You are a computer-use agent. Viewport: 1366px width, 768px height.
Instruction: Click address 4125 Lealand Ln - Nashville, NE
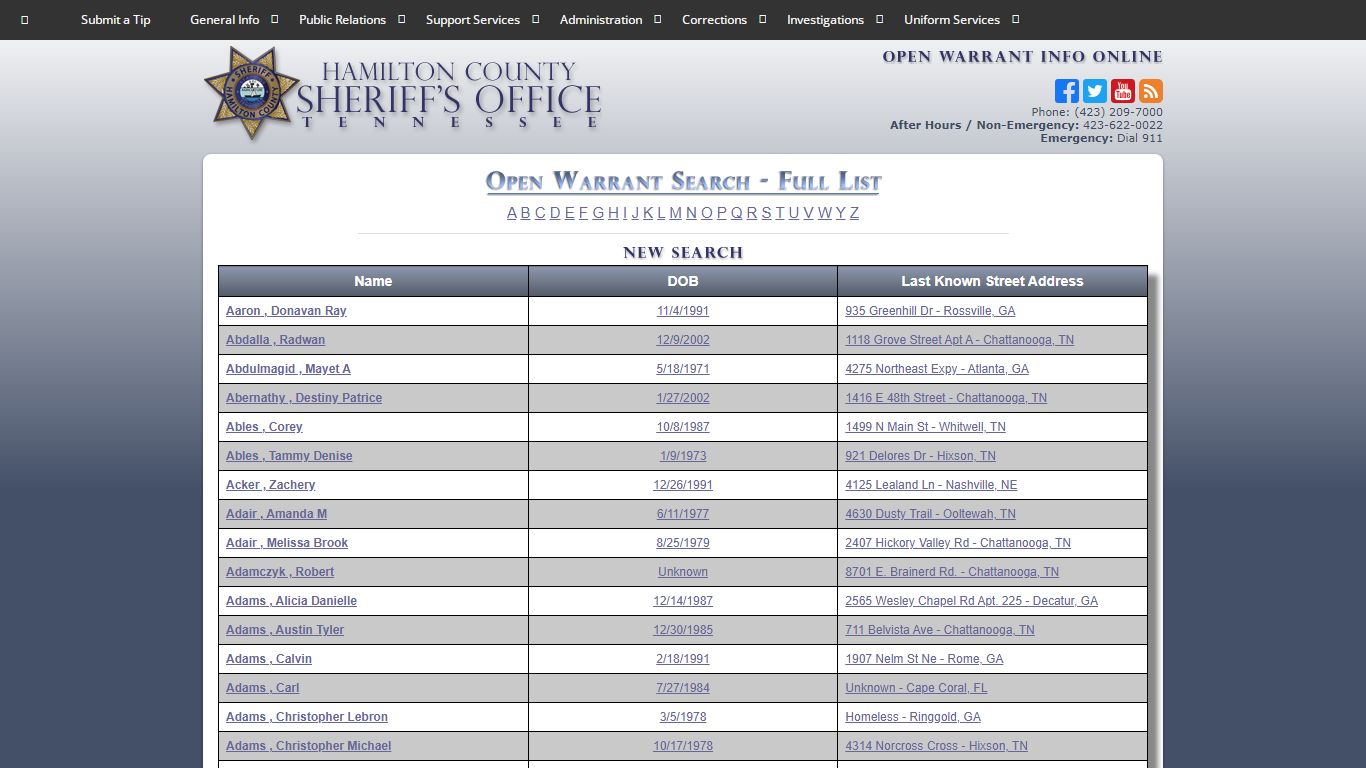(931, 485)
